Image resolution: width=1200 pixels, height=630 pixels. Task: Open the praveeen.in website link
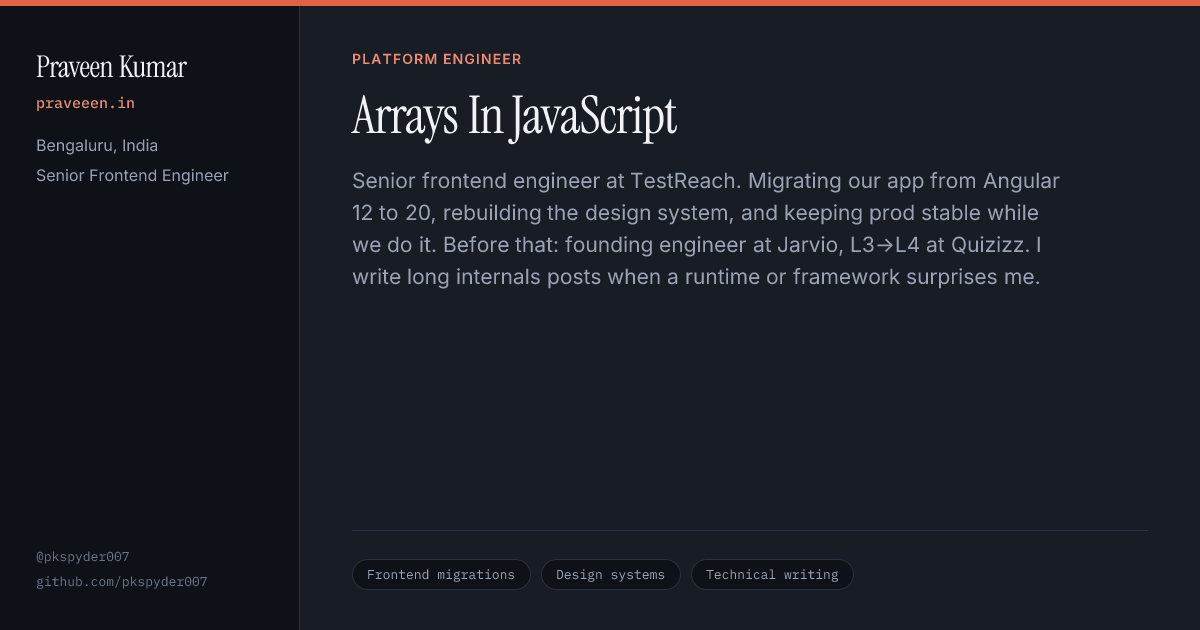coord(85,103)
